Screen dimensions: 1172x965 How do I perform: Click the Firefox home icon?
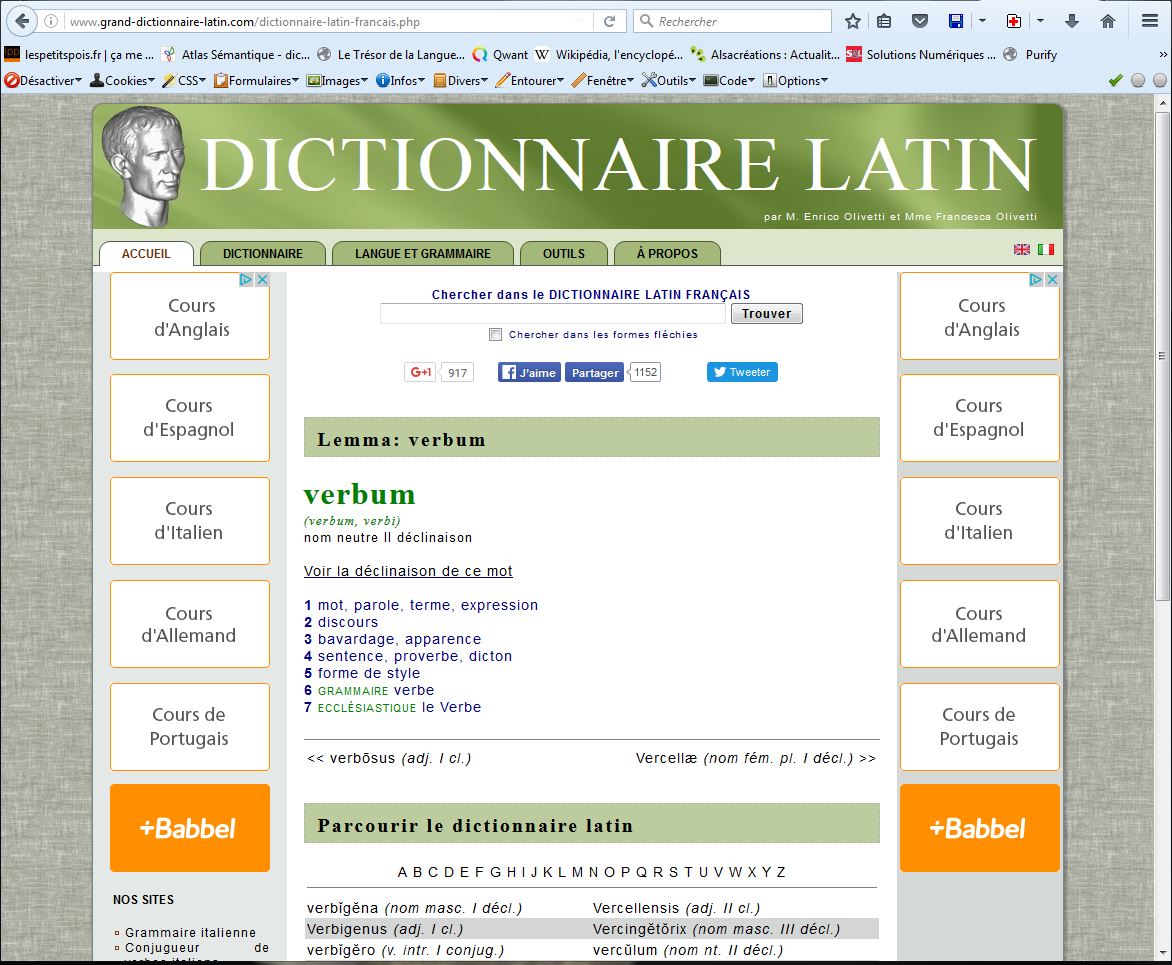1107,21
